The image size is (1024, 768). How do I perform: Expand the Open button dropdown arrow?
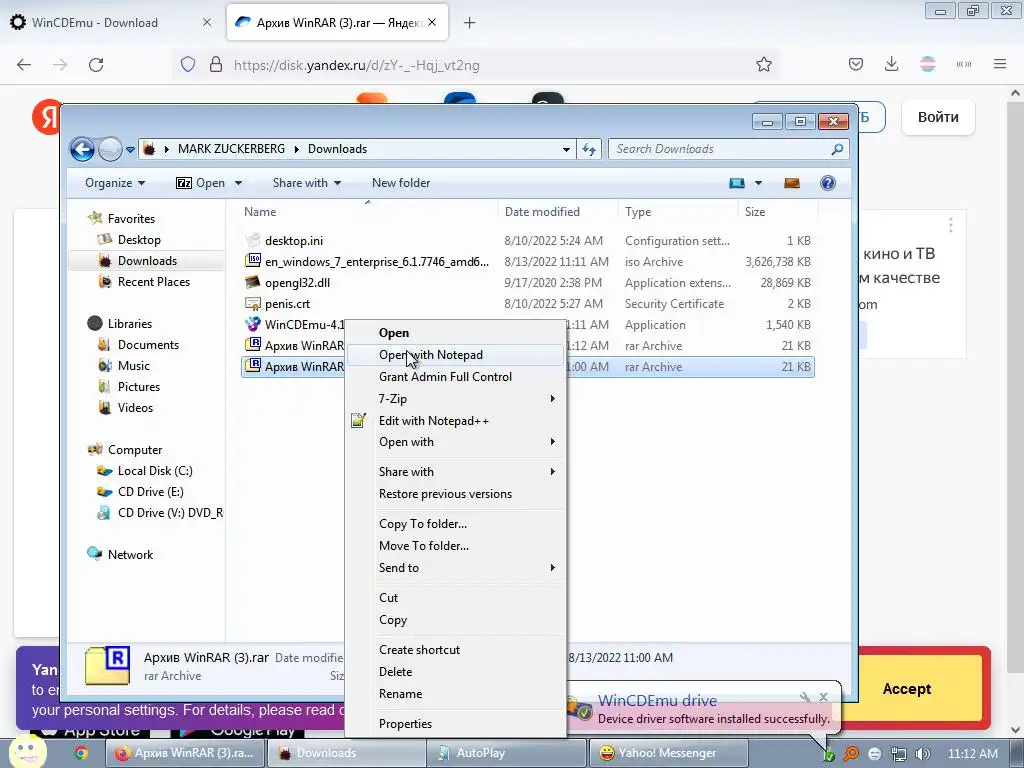coord(238,183)
